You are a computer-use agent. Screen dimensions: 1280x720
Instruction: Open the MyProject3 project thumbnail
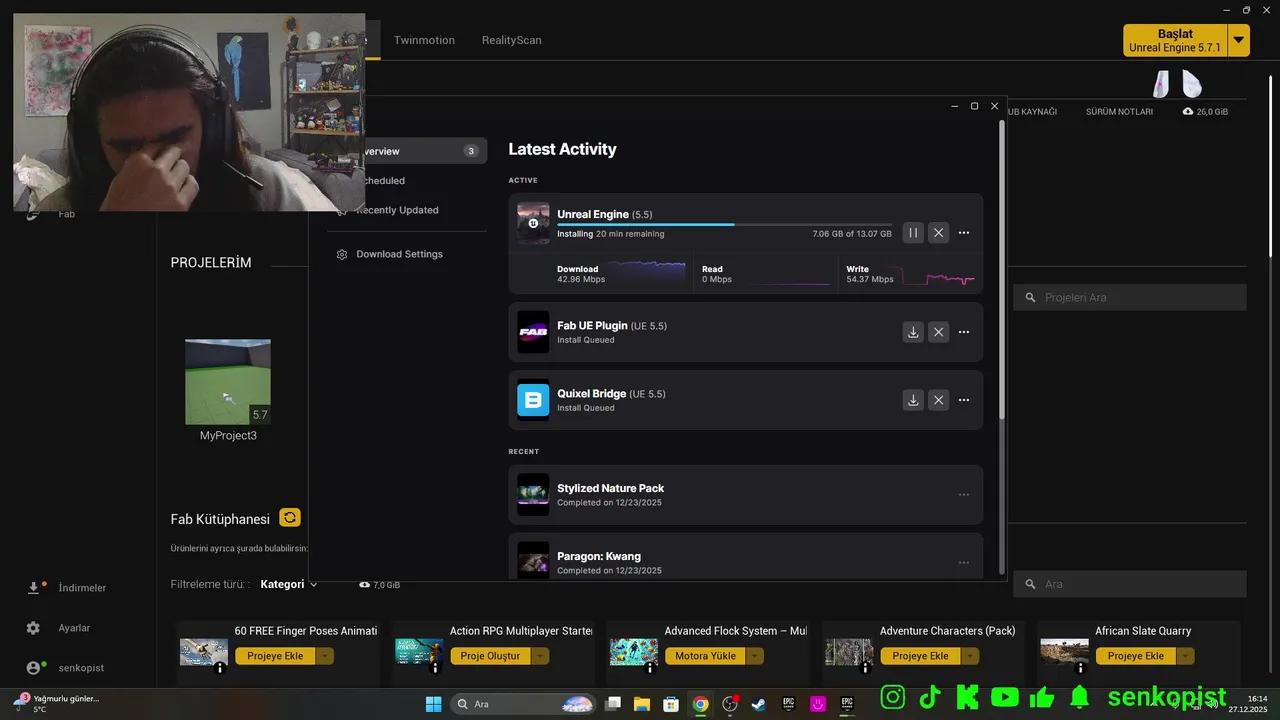click(x=228, y=382)
